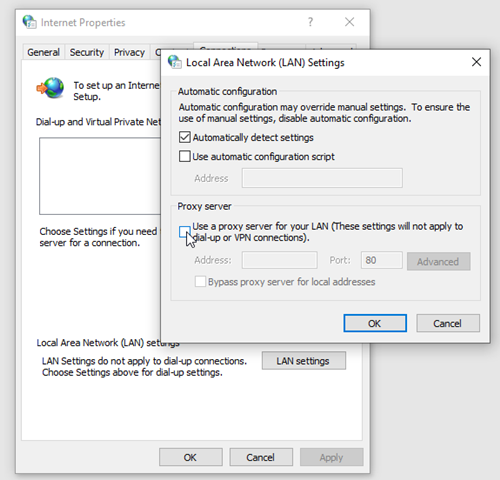Screen dimensions: 500x480
Task: Cancel the LAN Settings dialog
Action: tap(448, 323)
